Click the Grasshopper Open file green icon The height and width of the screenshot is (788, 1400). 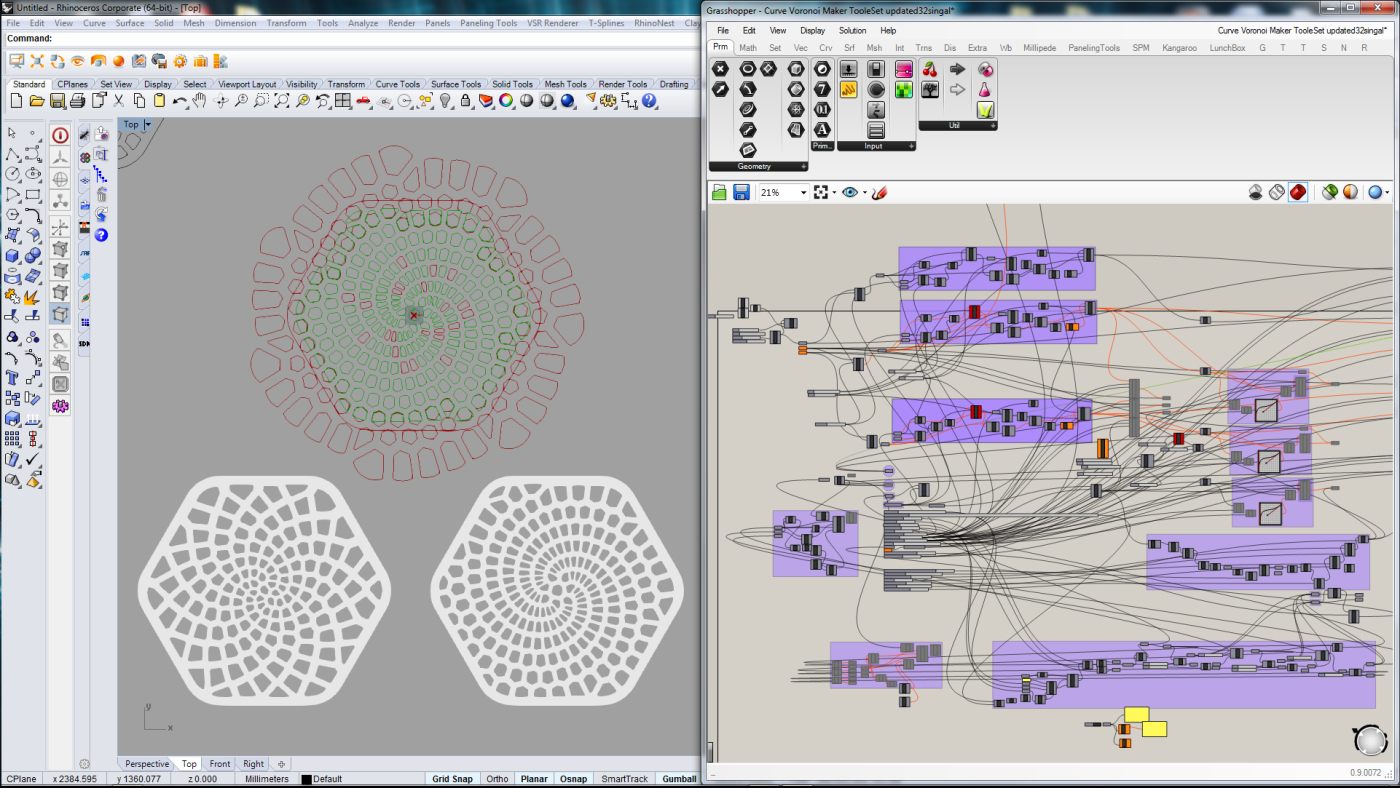[x=719, y=192]
